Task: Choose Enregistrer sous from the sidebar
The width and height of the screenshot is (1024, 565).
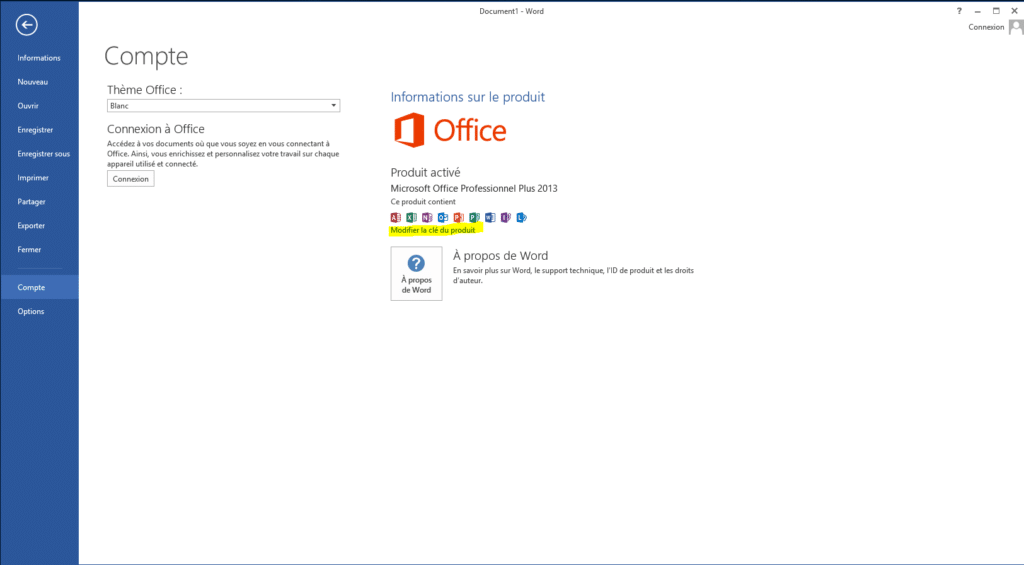Action: click(x=44, y=154)
